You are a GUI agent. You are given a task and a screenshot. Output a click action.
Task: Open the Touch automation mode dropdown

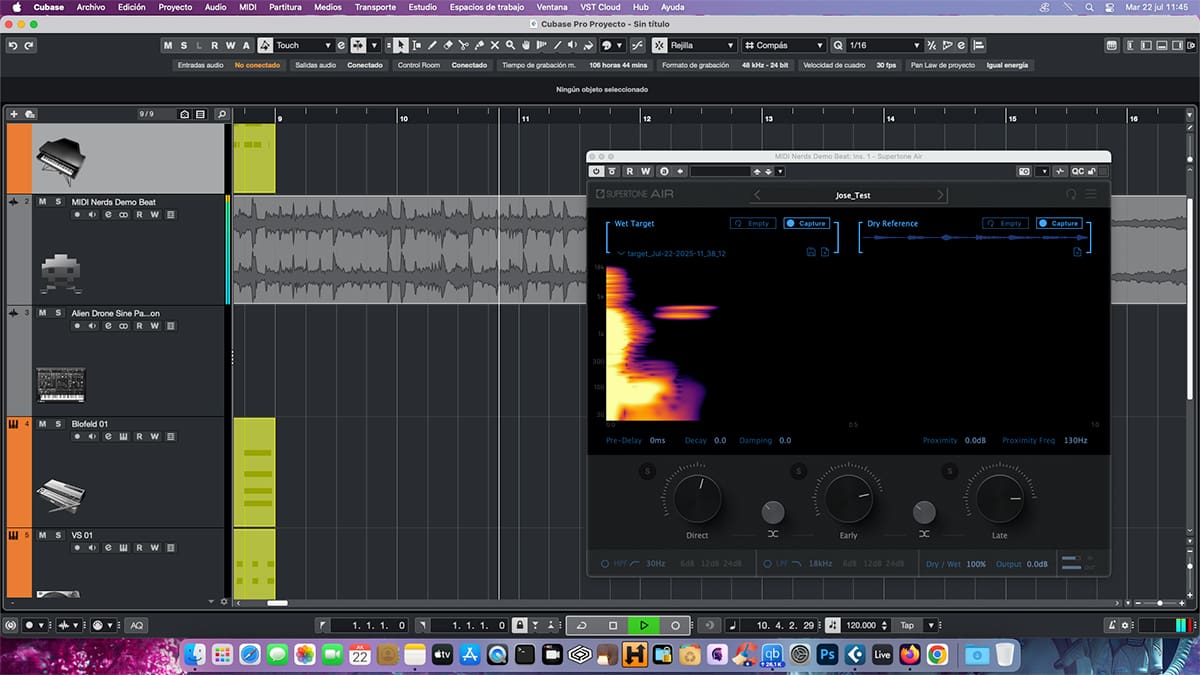point(327,45)
